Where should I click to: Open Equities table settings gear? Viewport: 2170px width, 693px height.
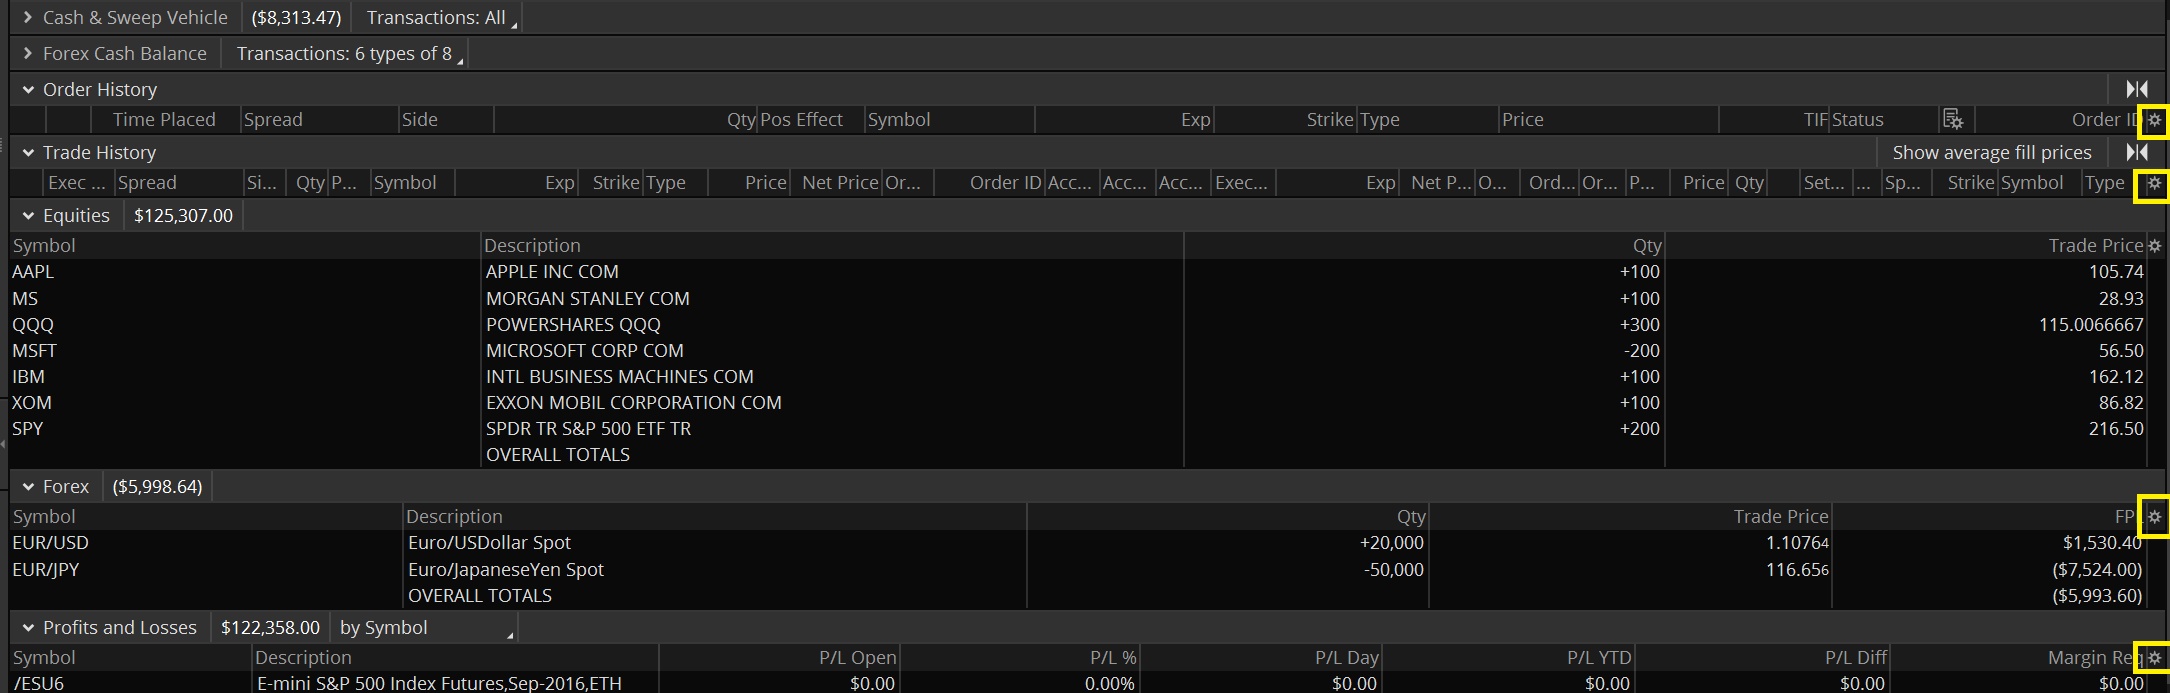2154,246
